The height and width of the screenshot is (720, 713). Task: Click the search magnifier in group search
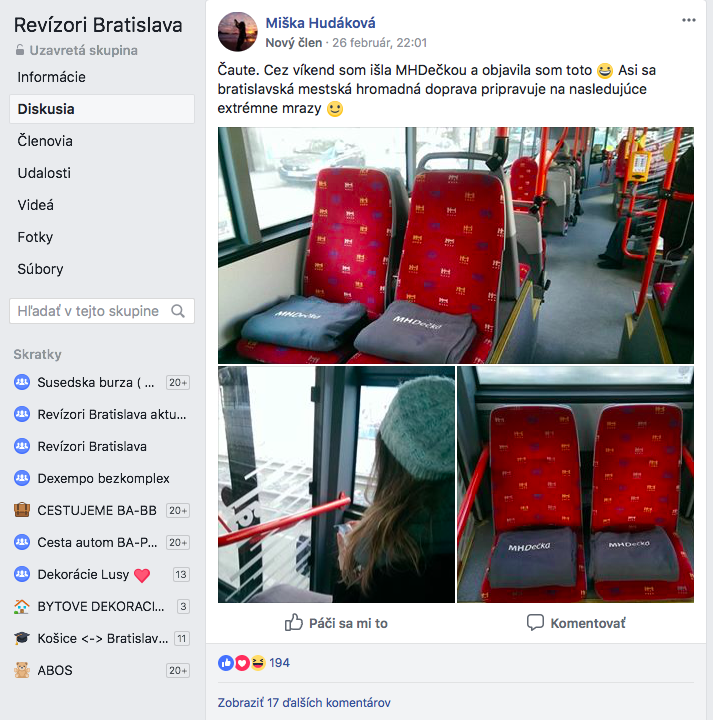[178, 311]
